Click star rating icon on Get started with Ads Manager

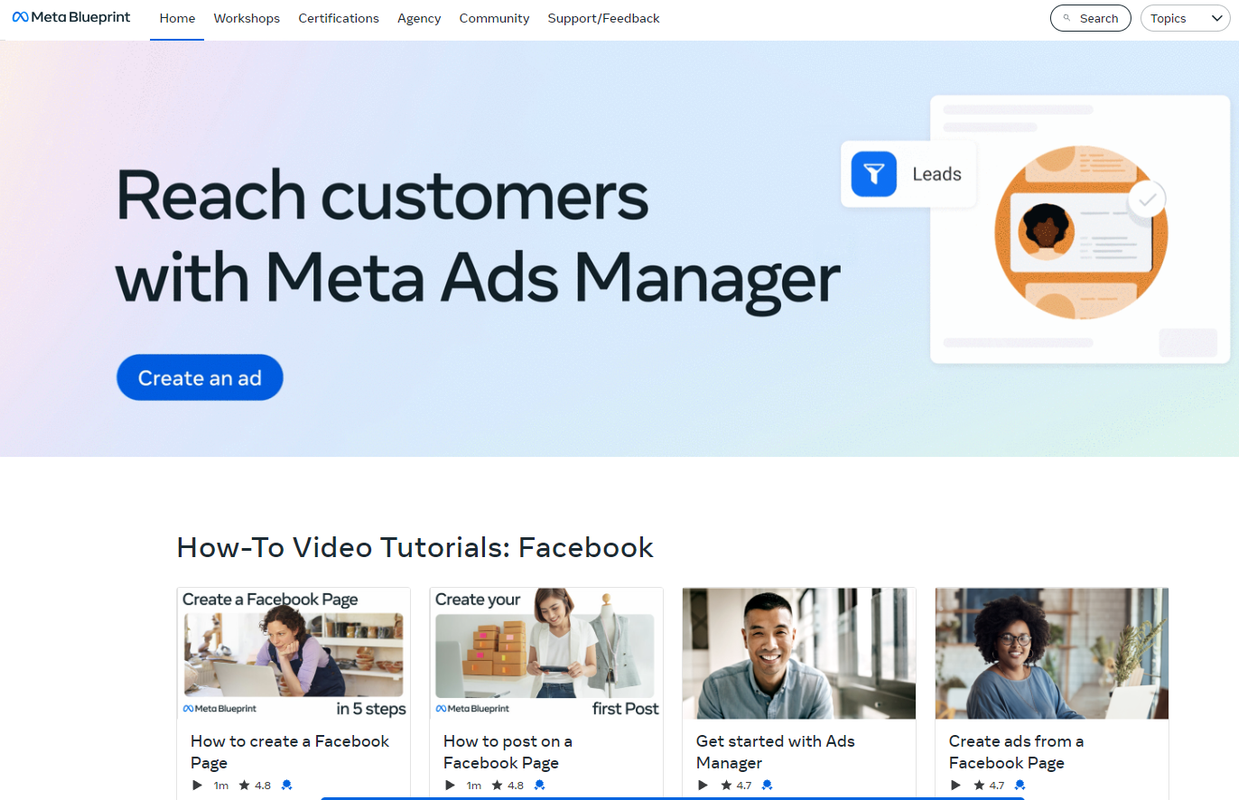(726, 785)
